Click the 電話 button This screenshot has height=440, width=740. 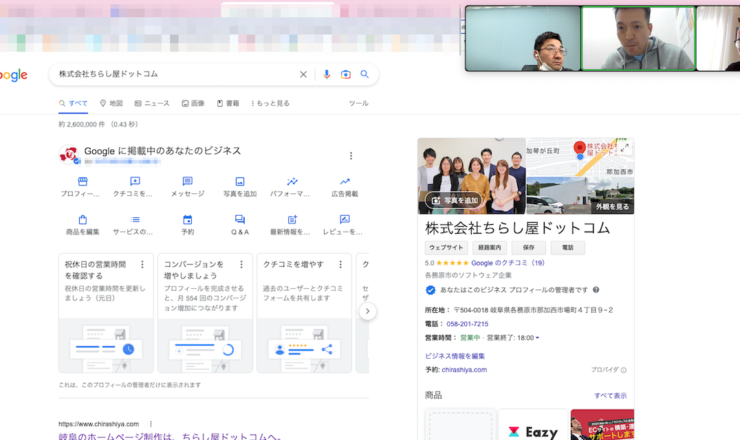(567, 247)
